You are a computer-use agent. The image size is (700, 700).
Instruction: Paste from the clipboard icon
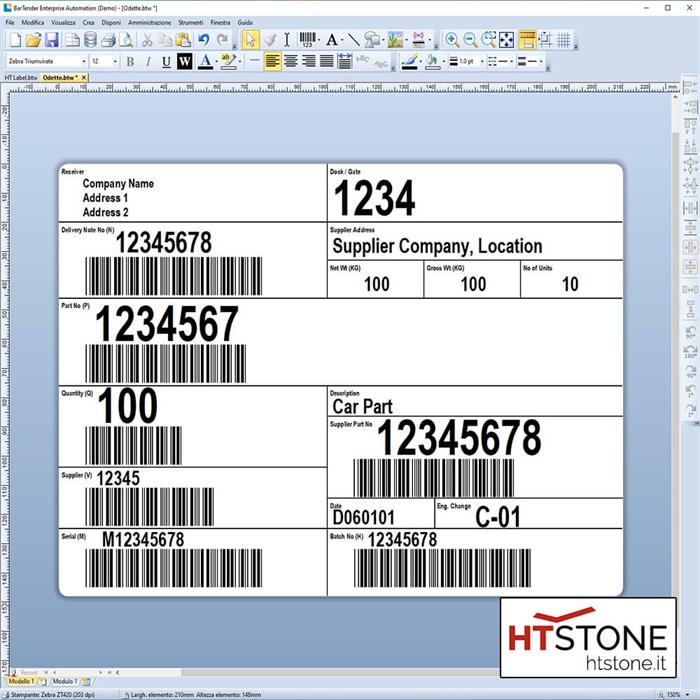pos(183,40)
